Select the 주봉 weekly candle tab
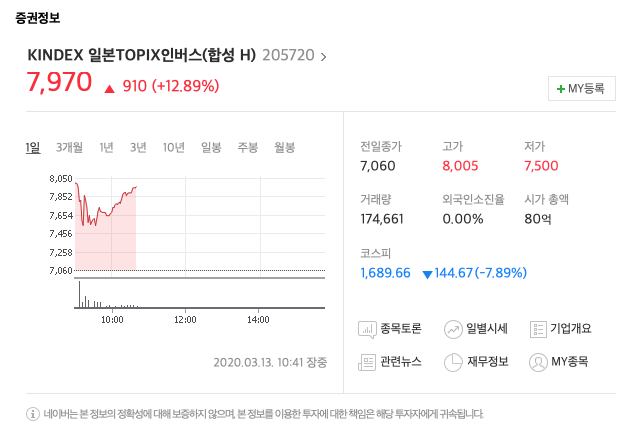638x439 pixels. point(247,148)
